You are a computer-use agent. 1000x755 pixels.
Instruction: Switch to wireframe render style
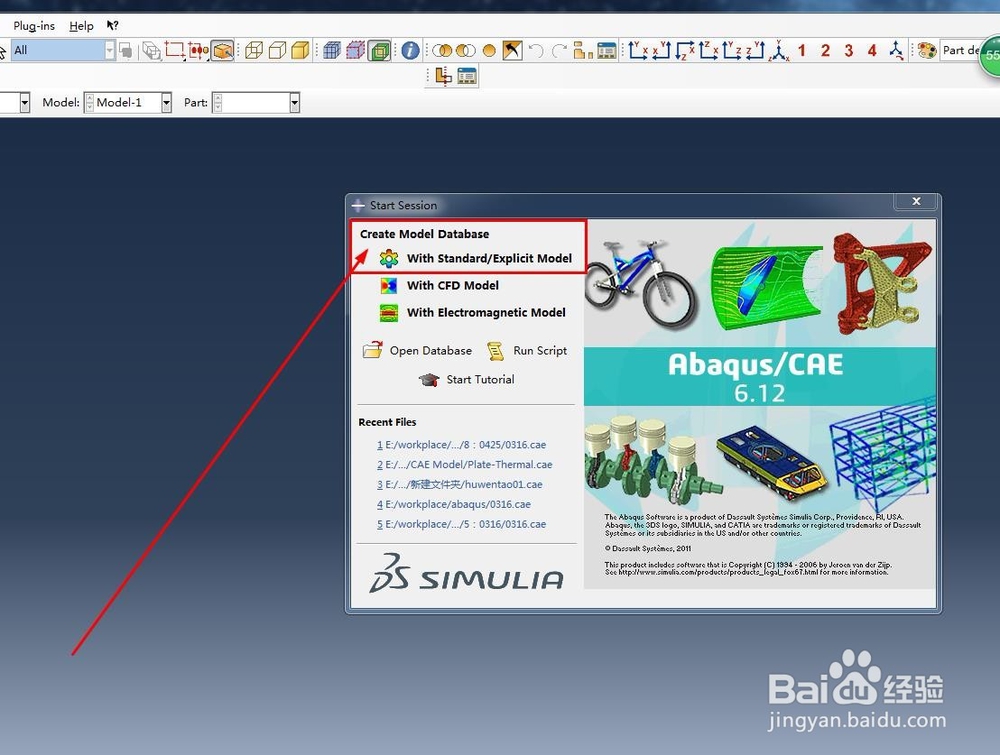pos(254,50)
